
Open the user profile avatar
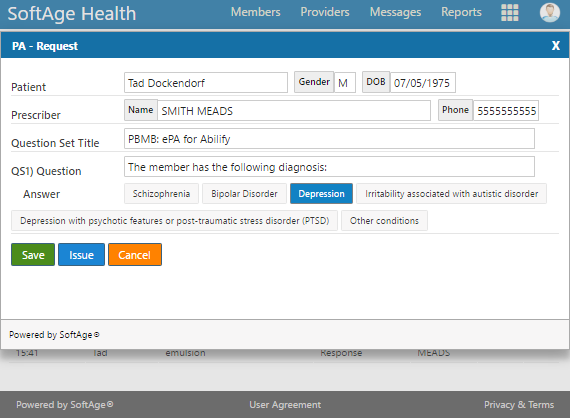pyautogui.click(x=549, y=13)
